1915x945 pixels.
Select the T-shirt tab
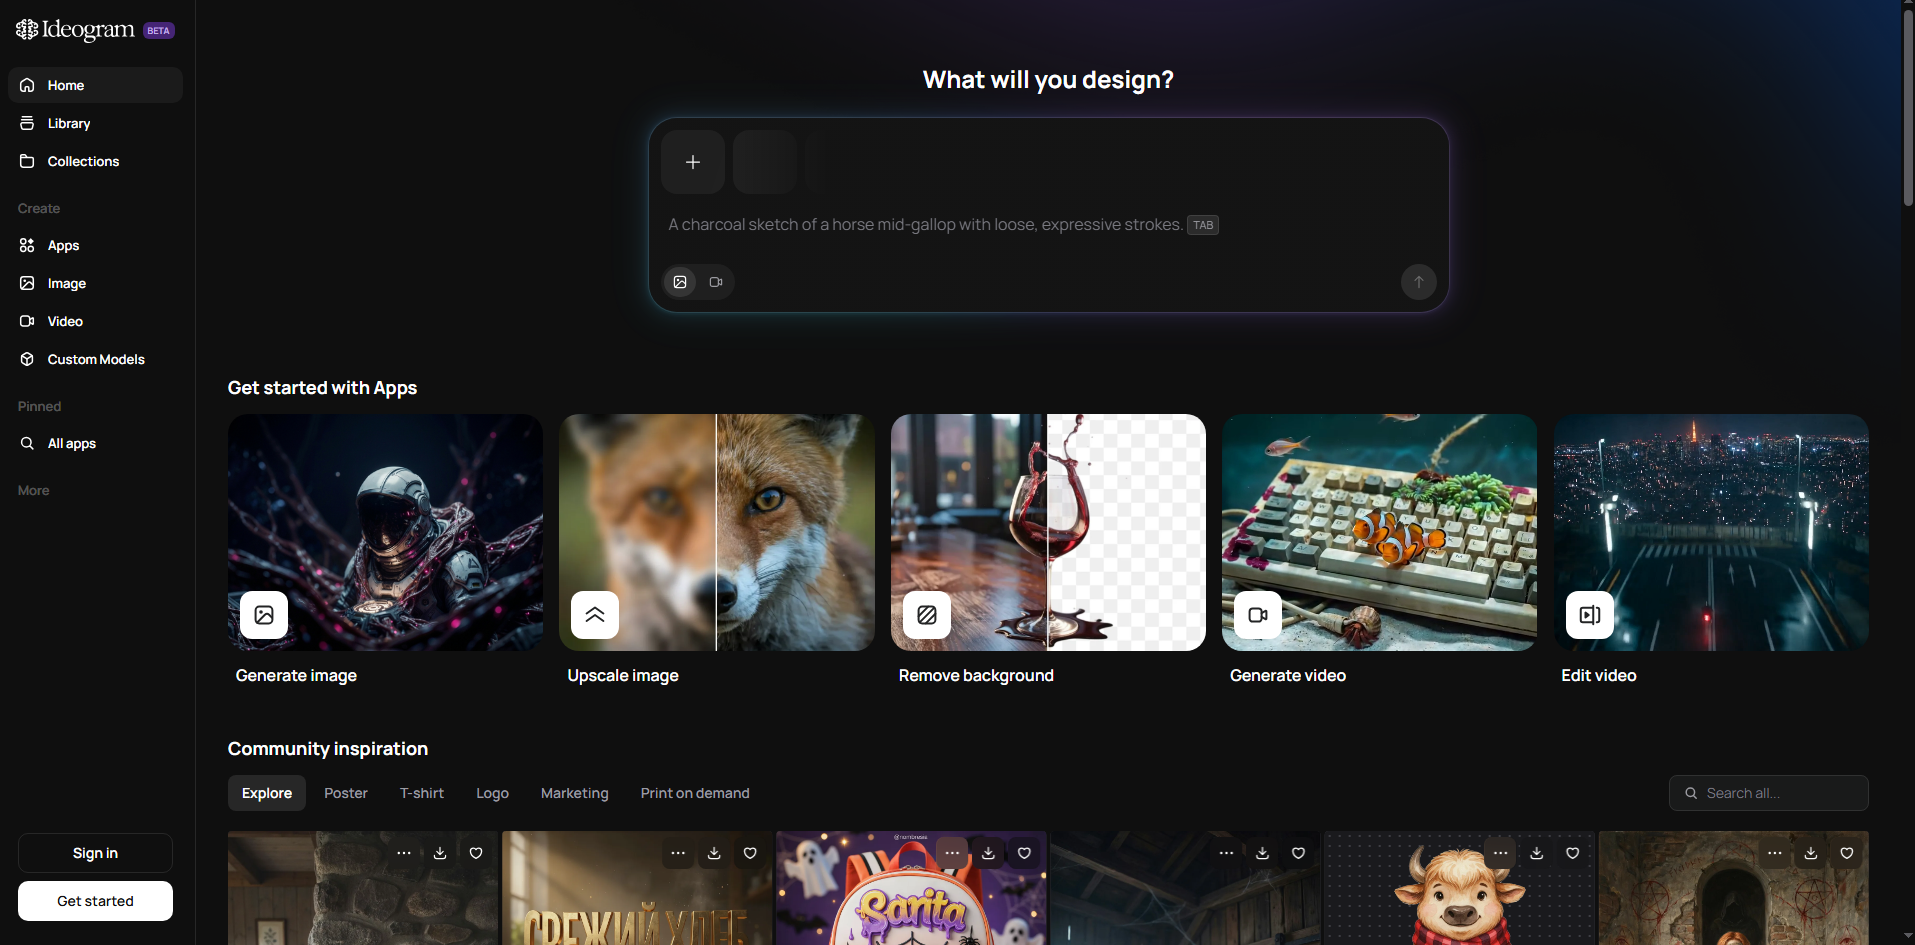coord(422,793)
